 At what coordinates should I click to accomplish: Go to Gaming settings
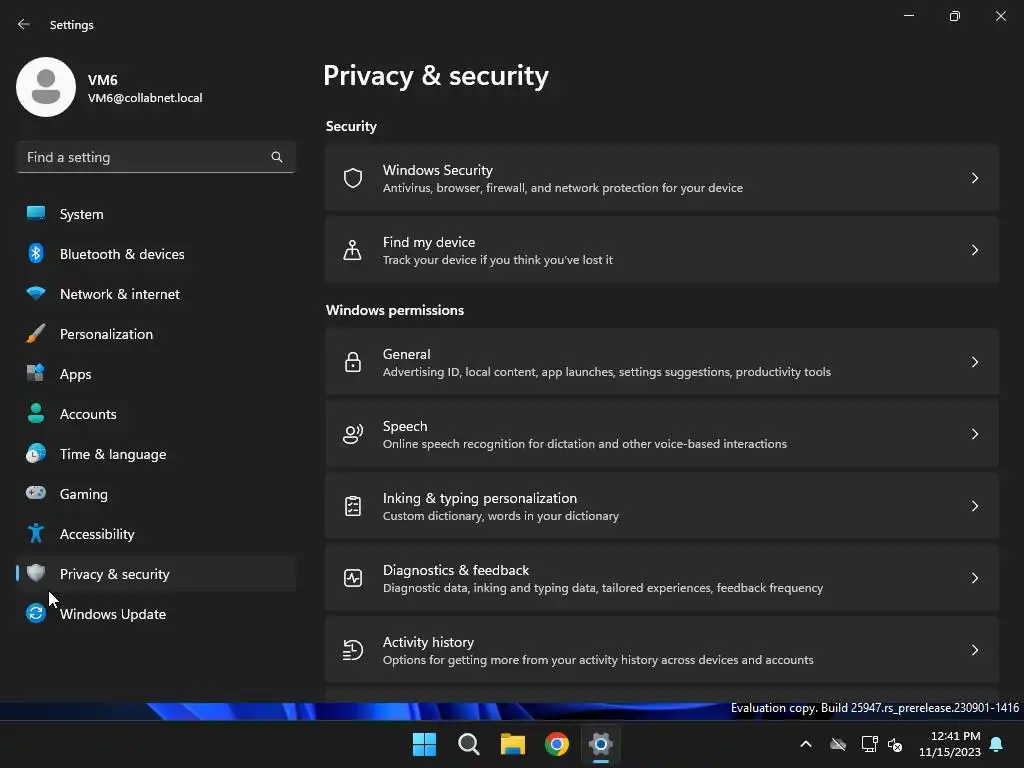click(x=156, y=493)
